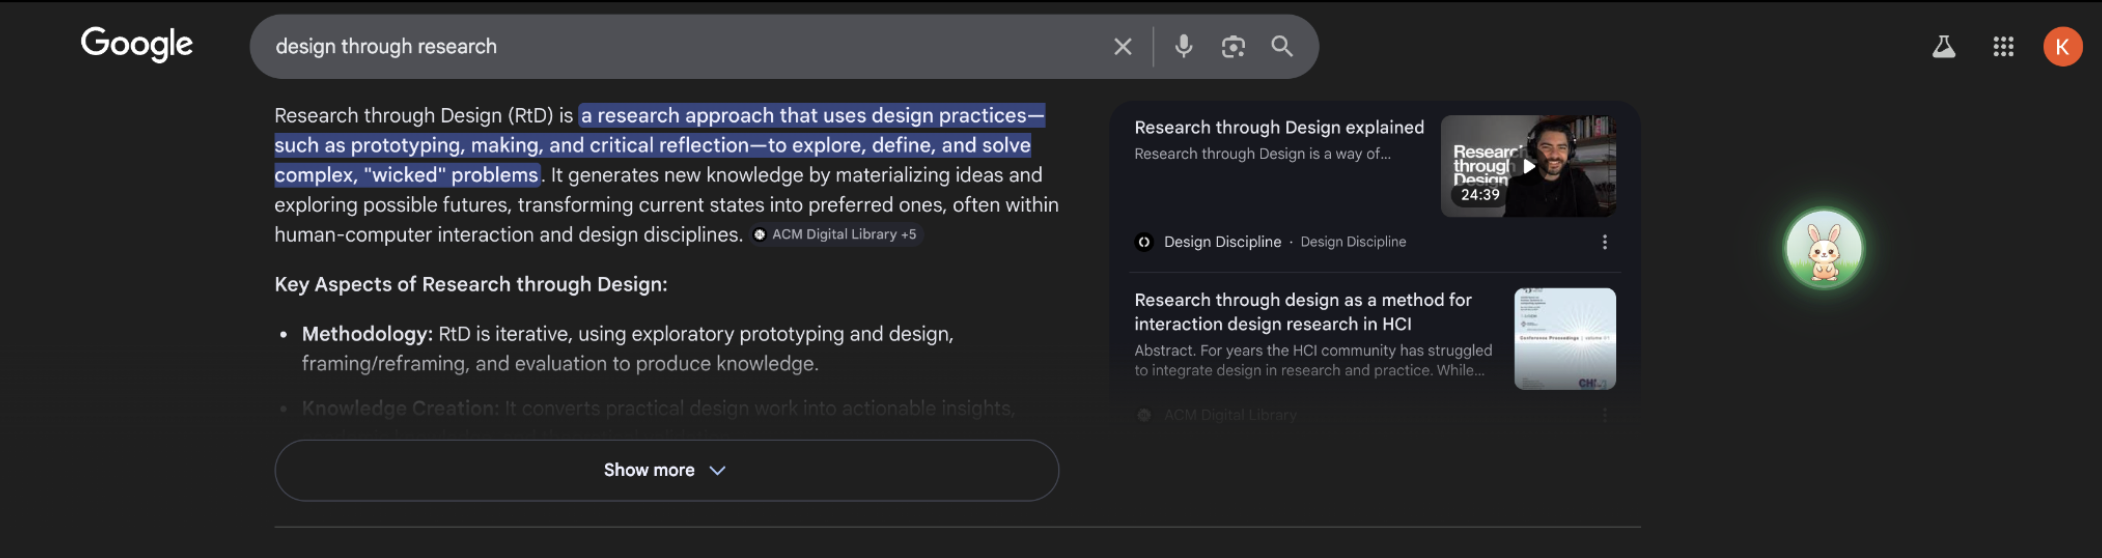2102x558 pixels.
Task: Click the HCI abstract snippet text
Action: click(x=1313, y=360)
